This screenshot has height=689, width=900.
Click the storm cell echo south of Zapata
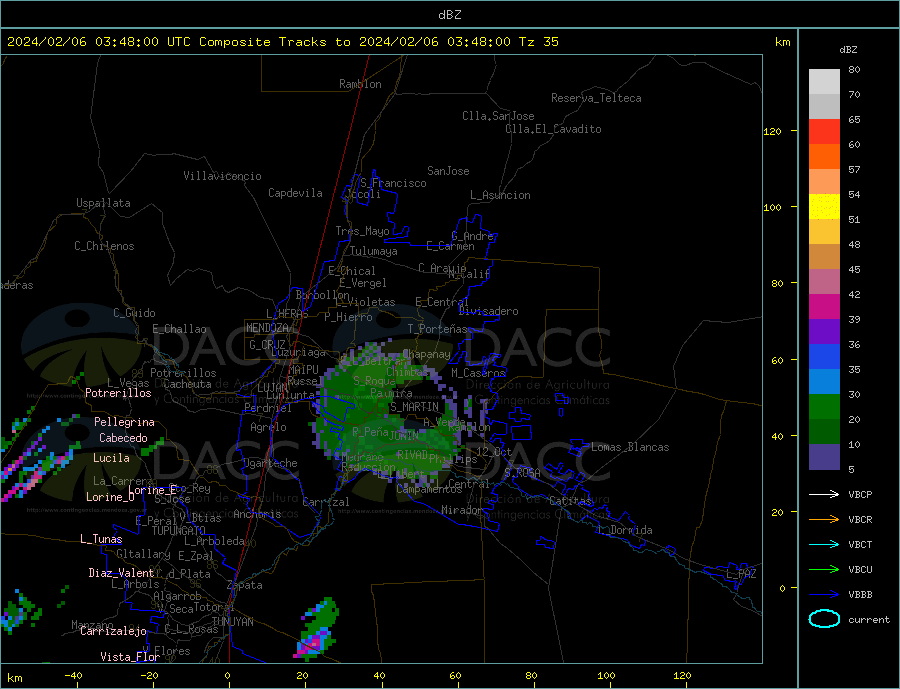coord(317,629)
